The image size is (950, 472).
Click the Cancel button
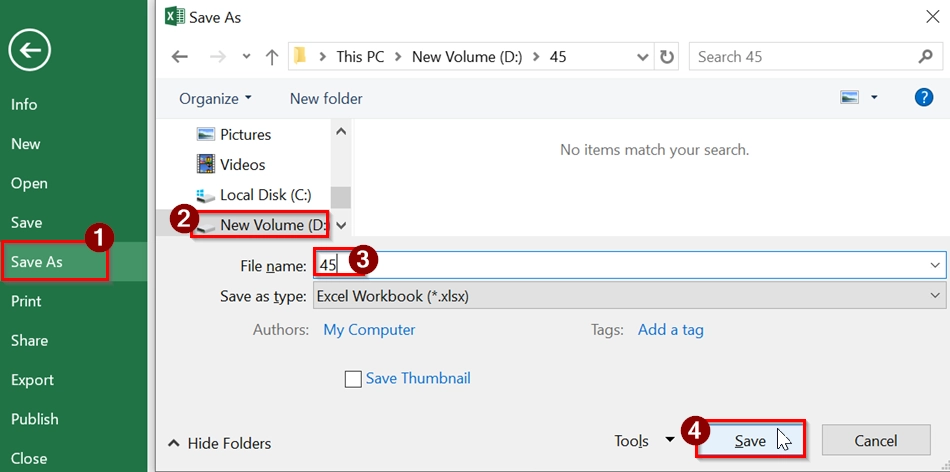[875, 440]
